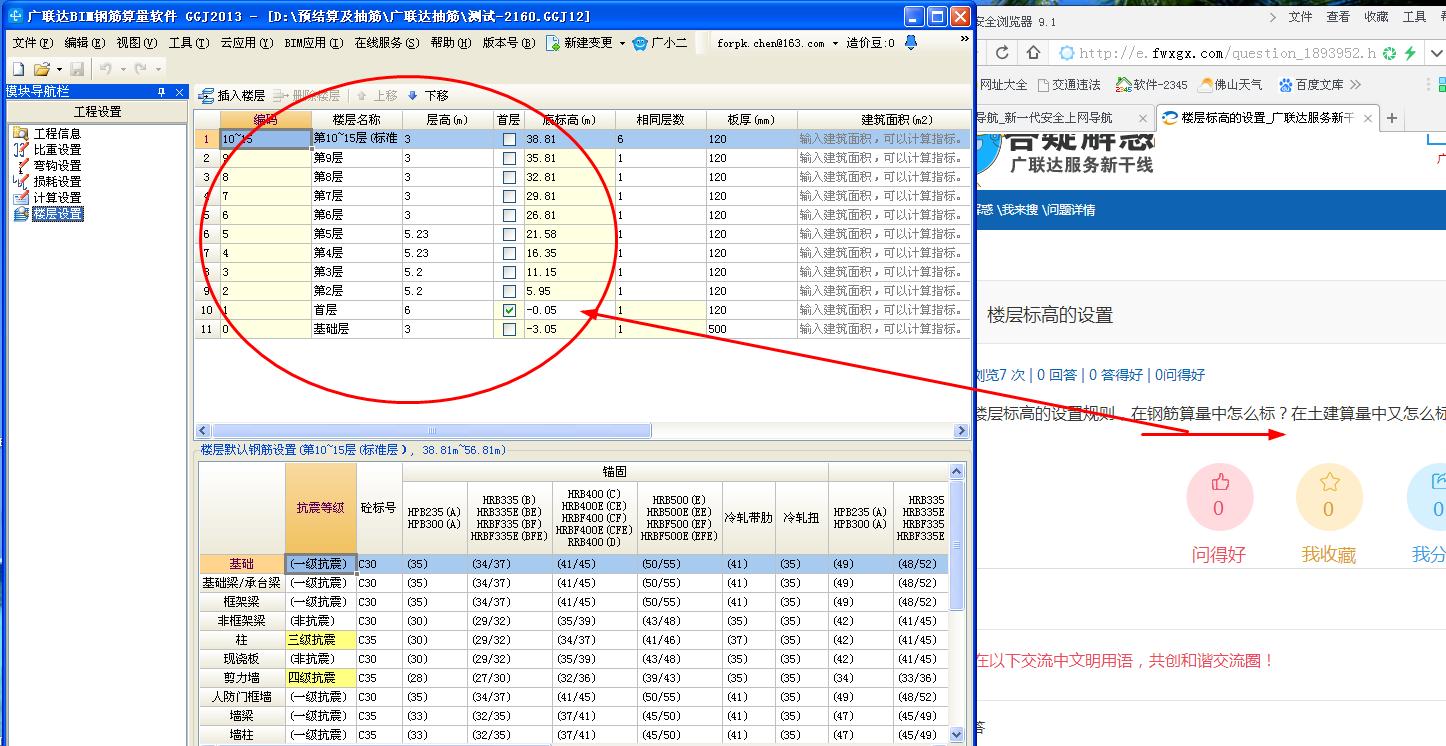Toggle 首层 checkbox for 第5层 row
Image resolution: width=1446 pixels, height=746 pixels.
[509, 234]
